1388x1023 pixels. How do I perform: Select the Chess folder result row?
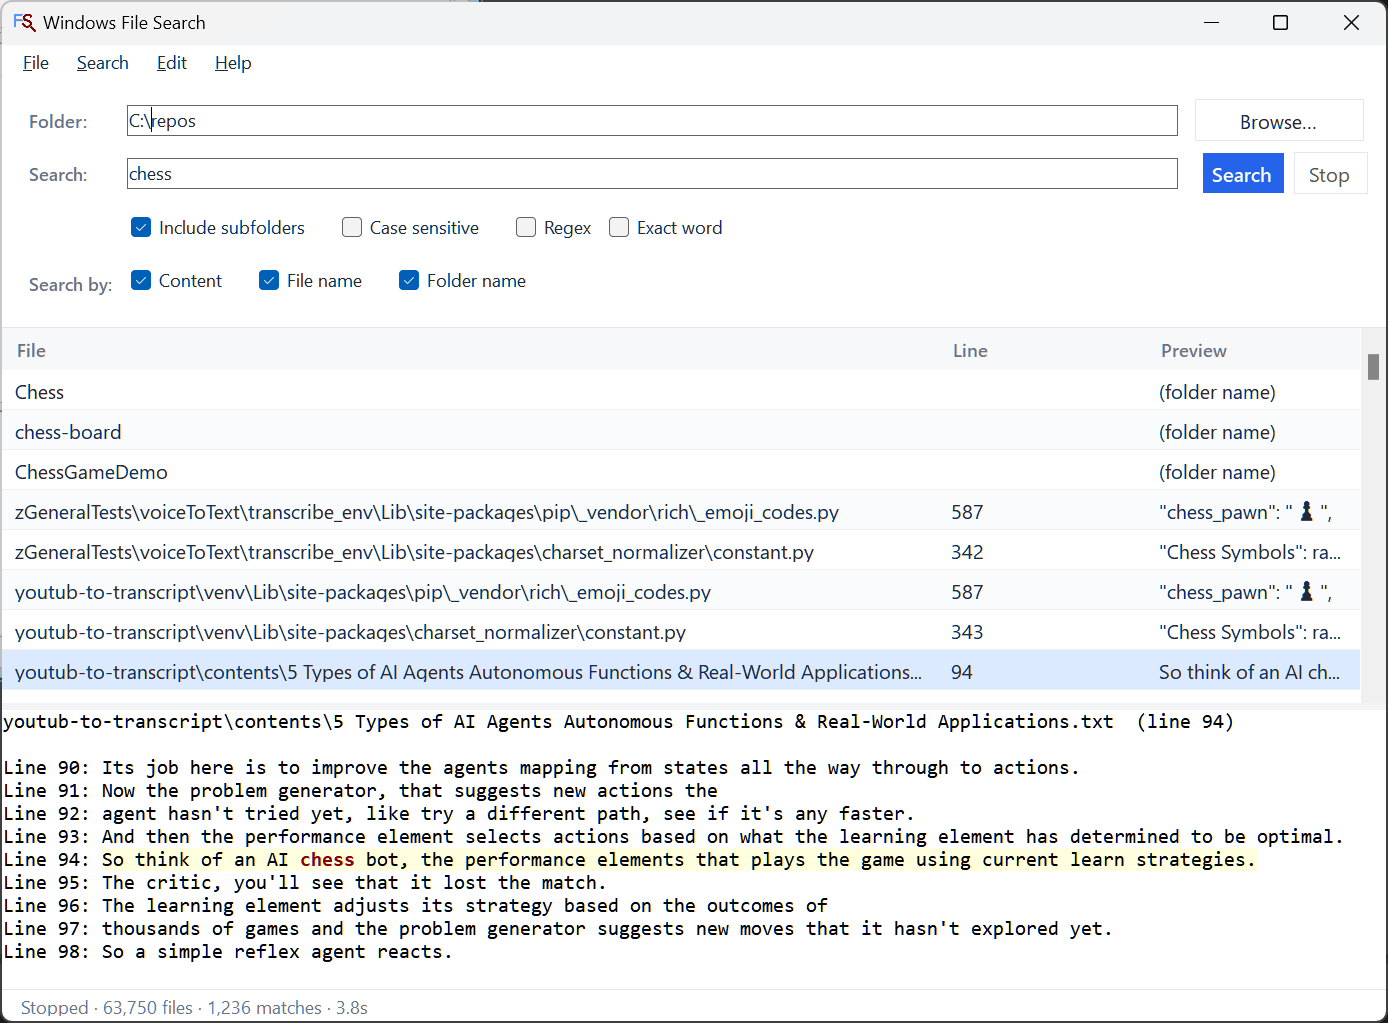pyautogui.click(x=681, y=392)
